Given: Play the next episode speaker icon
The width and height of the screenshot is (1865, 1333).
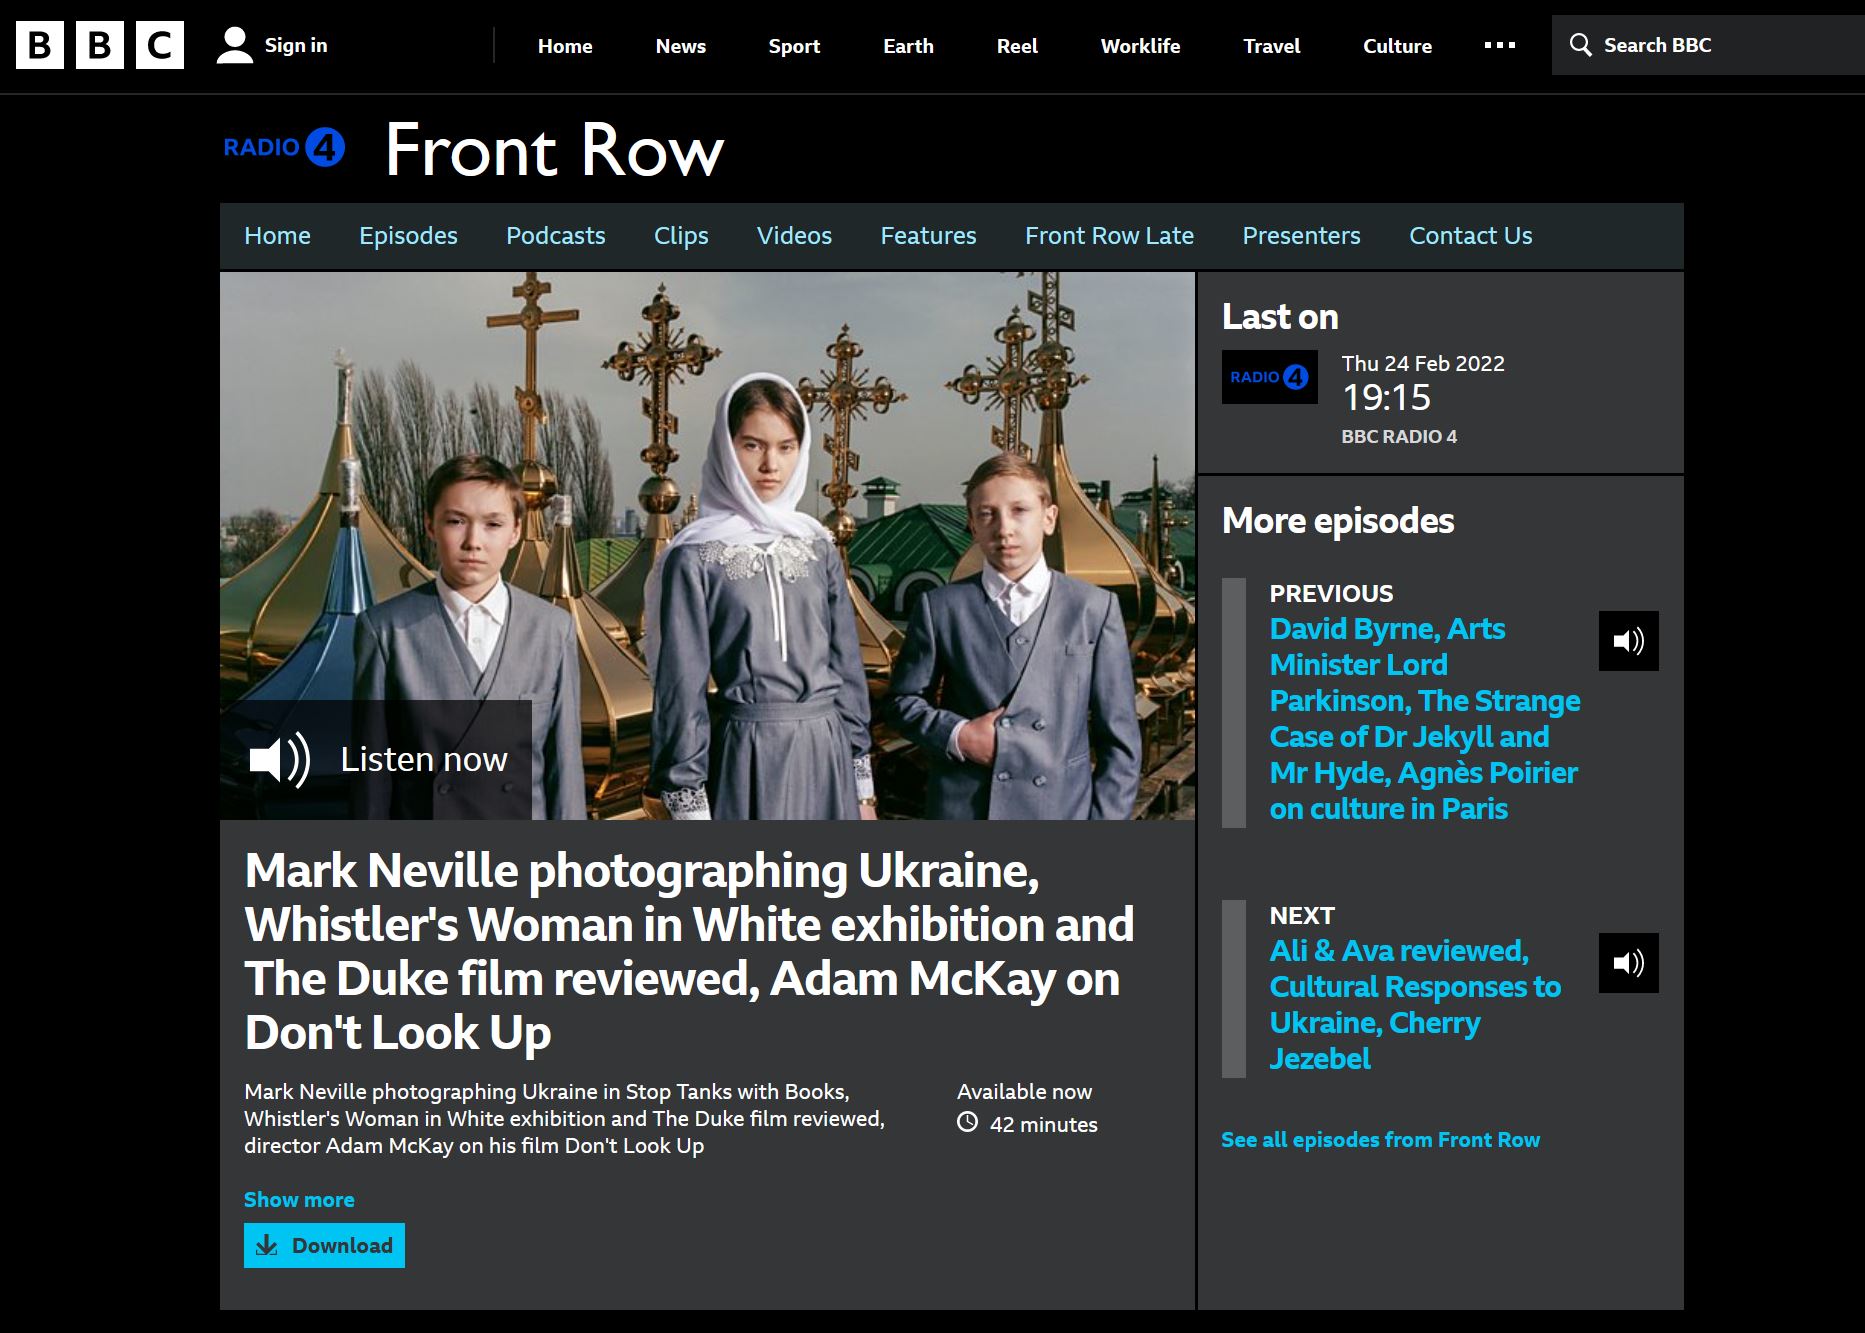Looking at the screenshot, I should point(1628,963).
